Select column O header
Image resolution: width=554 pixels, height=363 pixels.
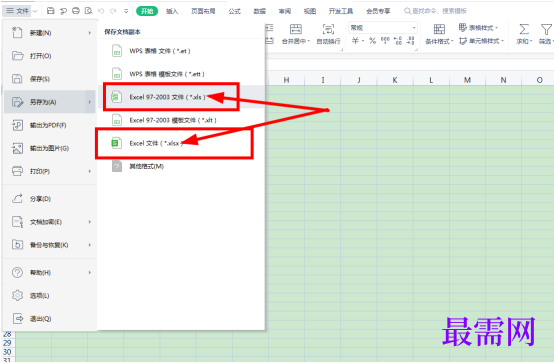tap(539, 80)
